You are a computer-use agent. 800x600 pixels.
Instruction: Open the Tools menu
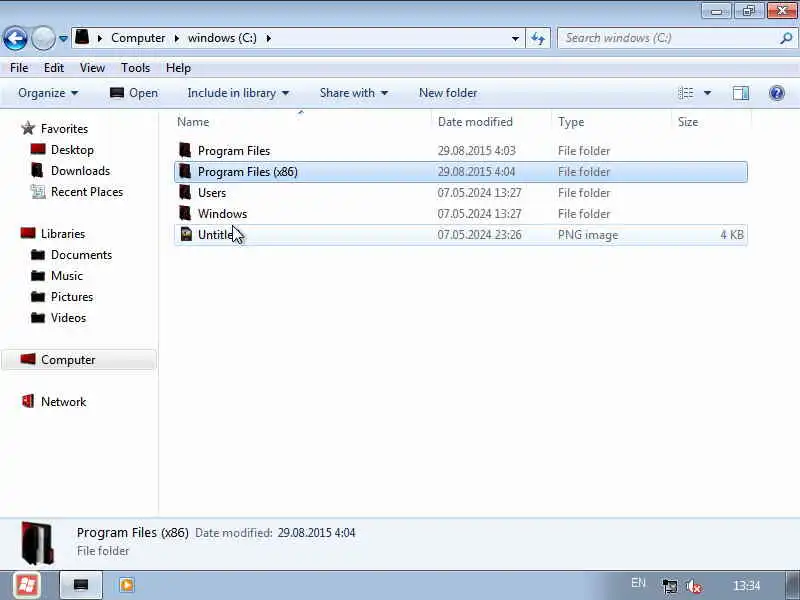(x=135, y=68)
